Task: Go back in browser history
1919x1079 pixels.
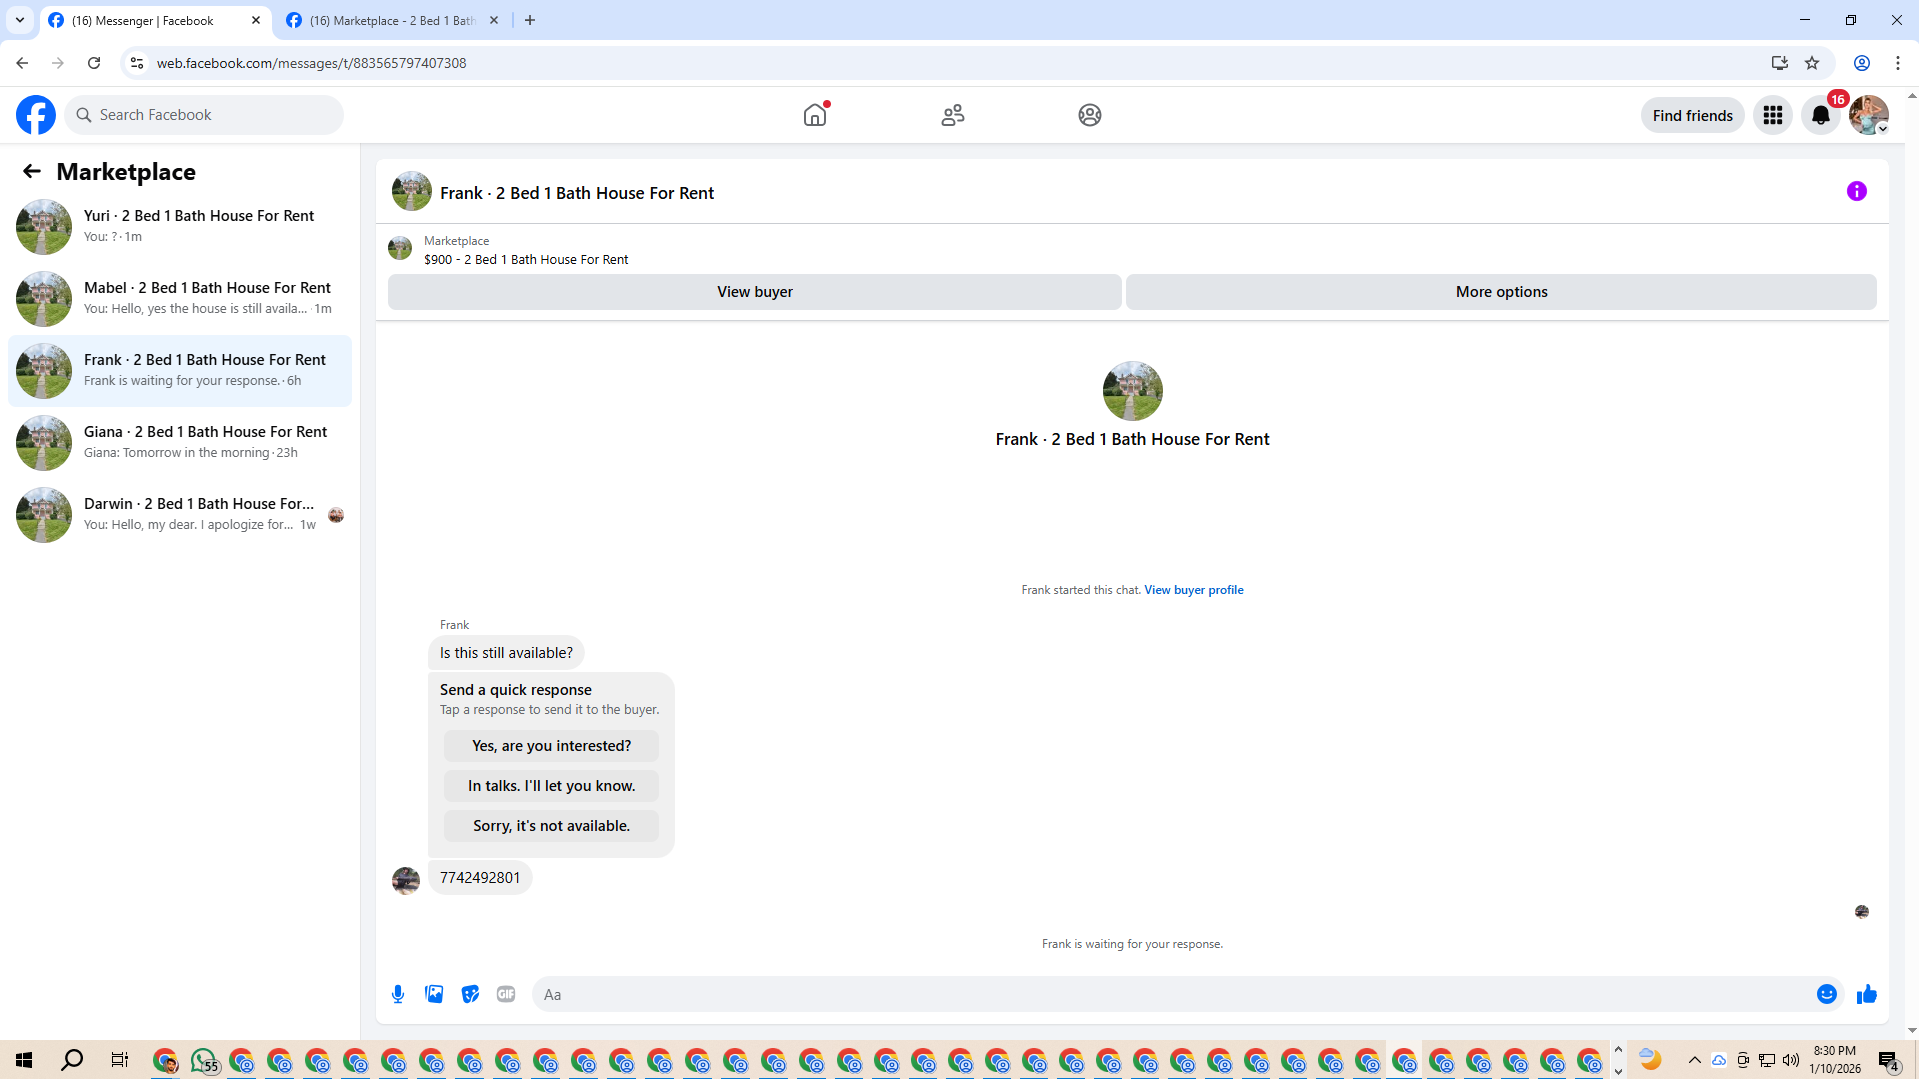Action: [x=22, y=63]
